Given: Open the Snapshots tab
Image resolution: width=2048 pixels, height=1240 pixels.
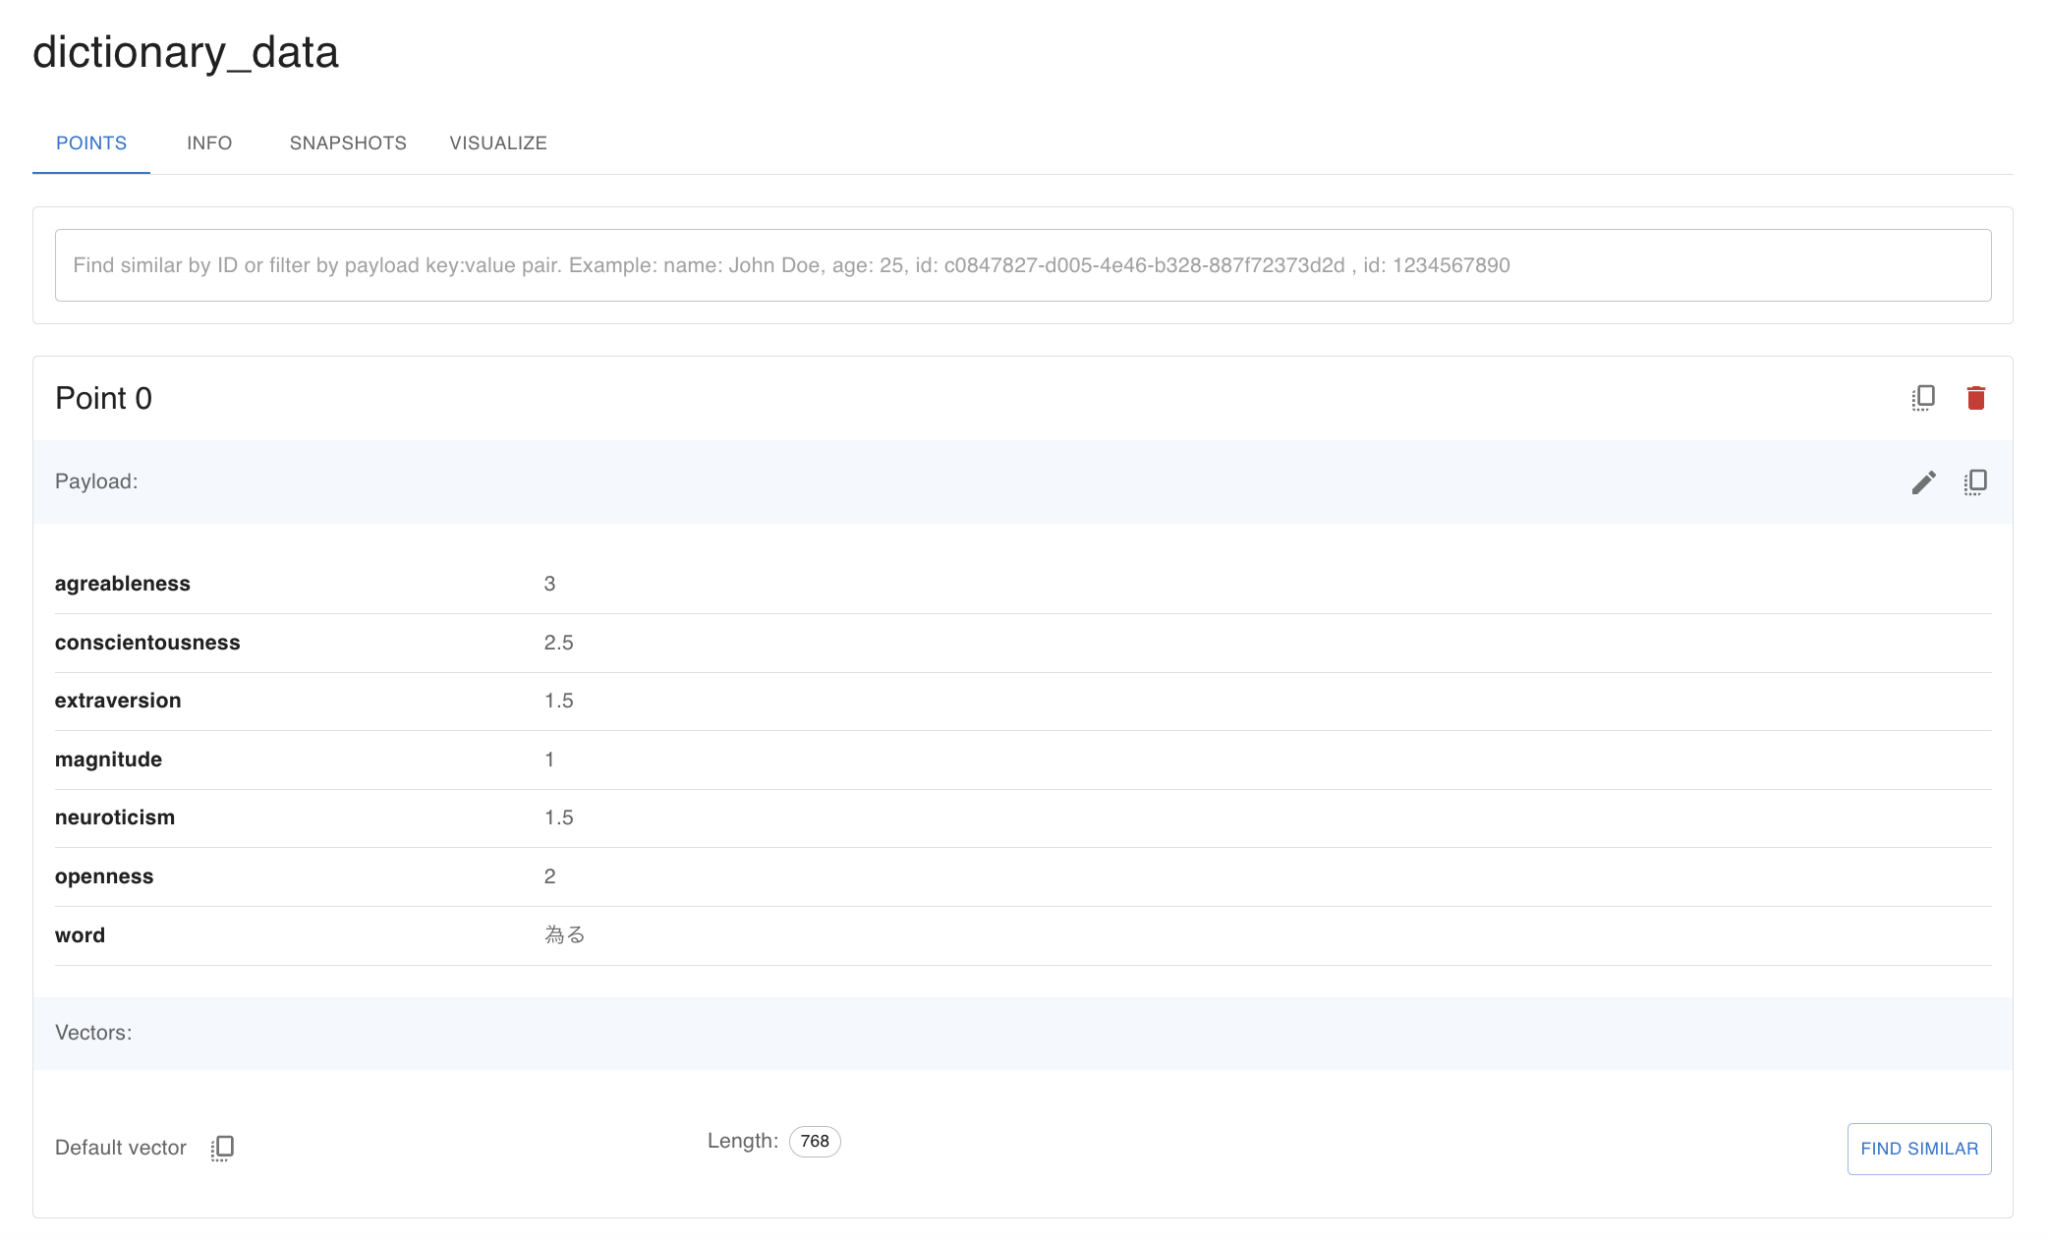Looking at the screenshot, I should [x=347, y=143].
